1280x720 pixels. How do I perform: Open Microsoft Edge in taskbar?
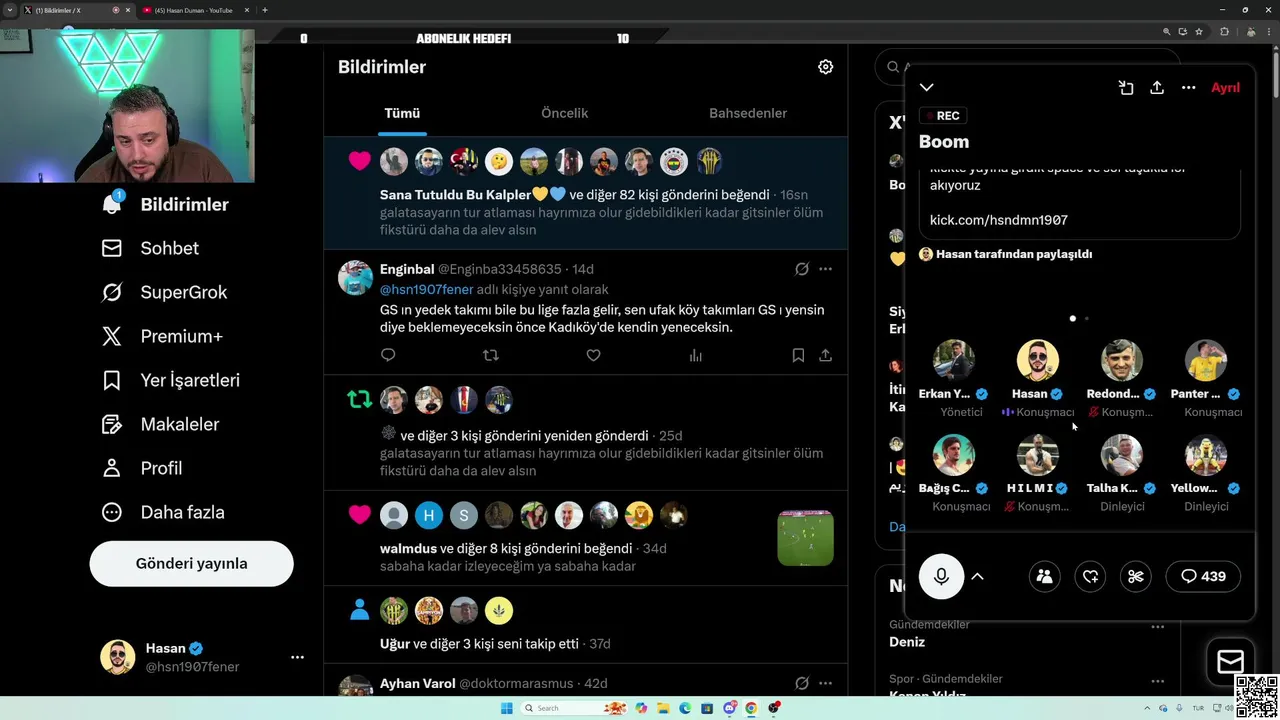tap(685, 708)
